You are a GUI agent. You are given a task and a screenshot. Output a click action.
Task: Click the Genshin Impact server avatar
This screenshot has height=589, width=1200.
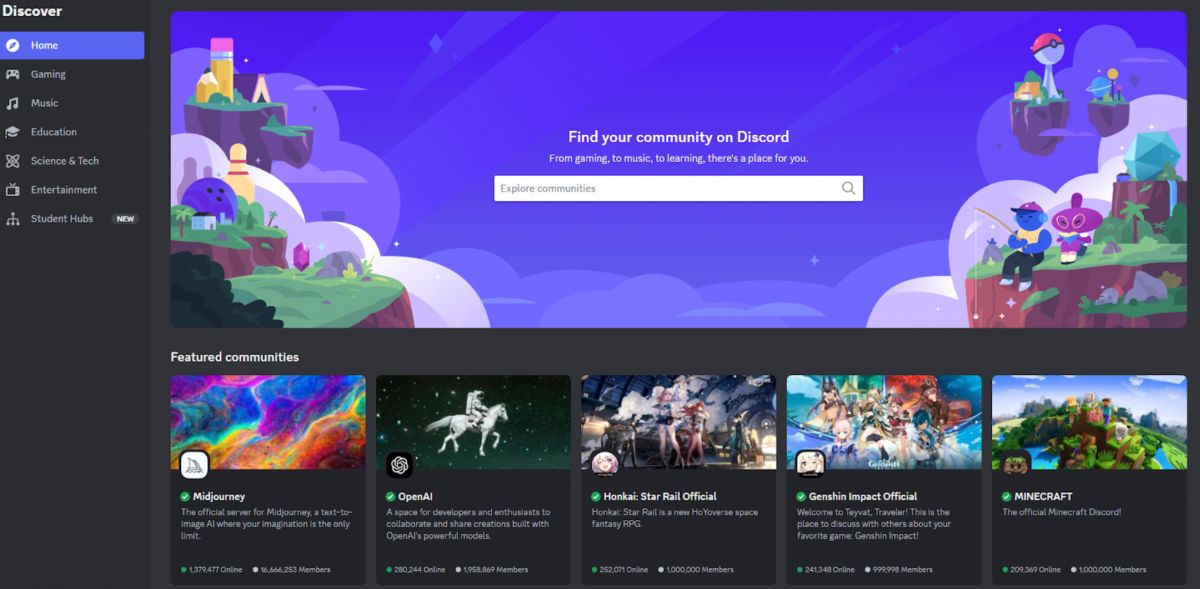point(810,464)
